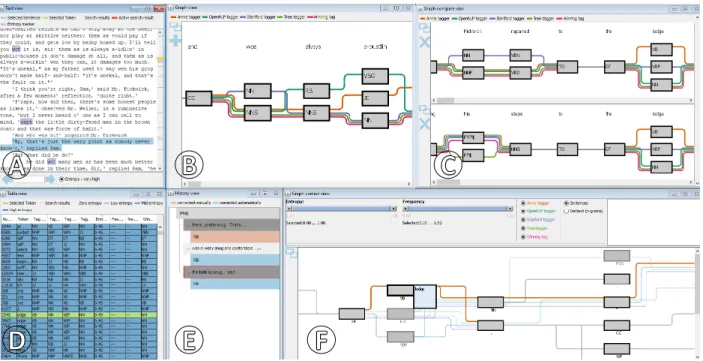The height and width of the screenshot is (361, 703).
Task: Select the green highlighted 'lodge' row in table
Action: [x=79, y=316]
